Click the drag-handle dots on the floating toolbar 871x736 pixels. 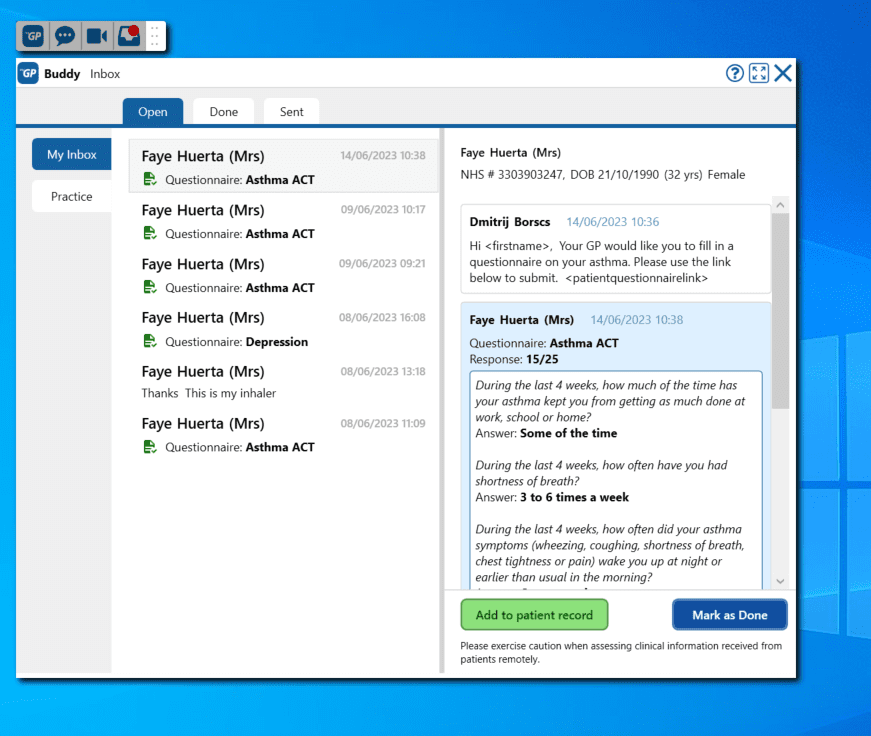[x=155, y=35]
